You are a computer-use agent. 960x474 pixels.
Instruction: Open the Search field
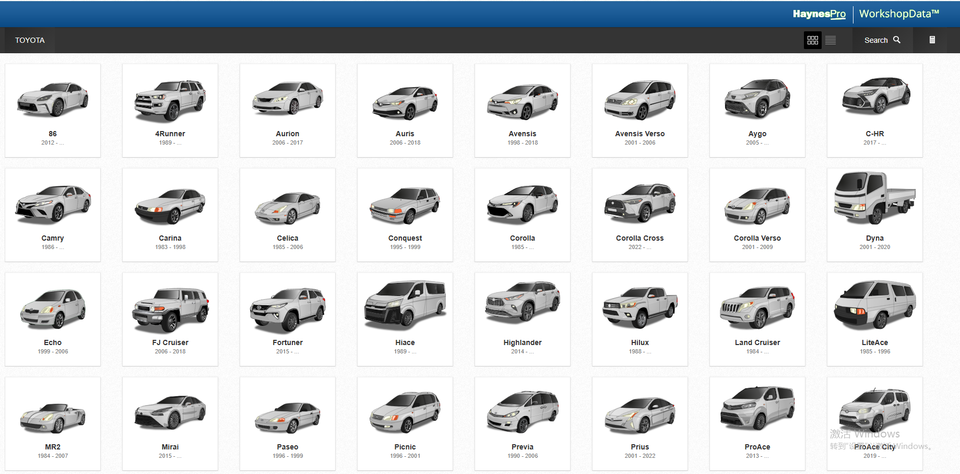pos(882,40)
